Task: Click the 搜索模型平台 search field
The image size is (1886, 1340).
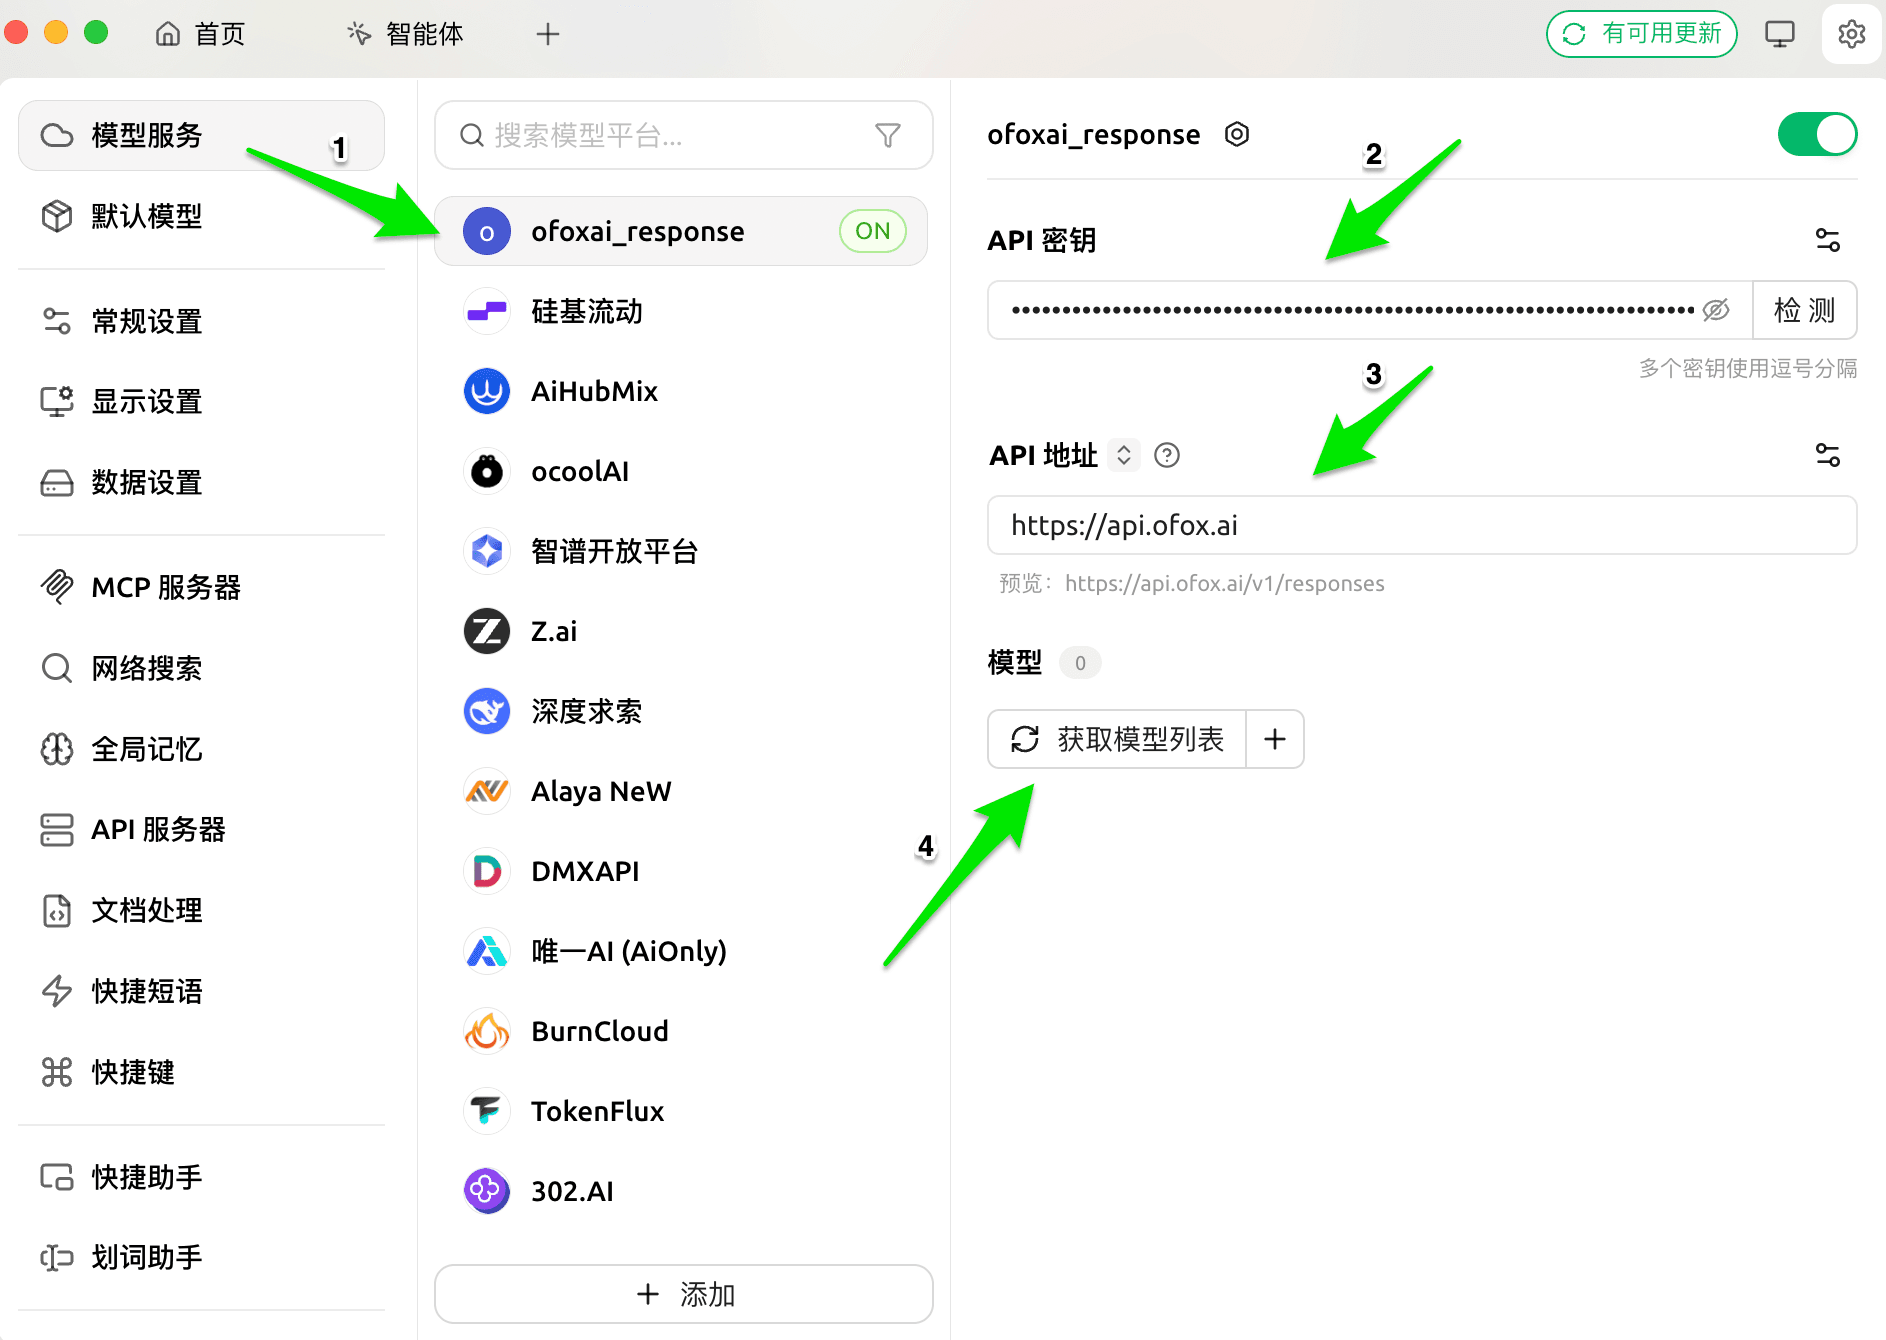Action: point(684,135)
